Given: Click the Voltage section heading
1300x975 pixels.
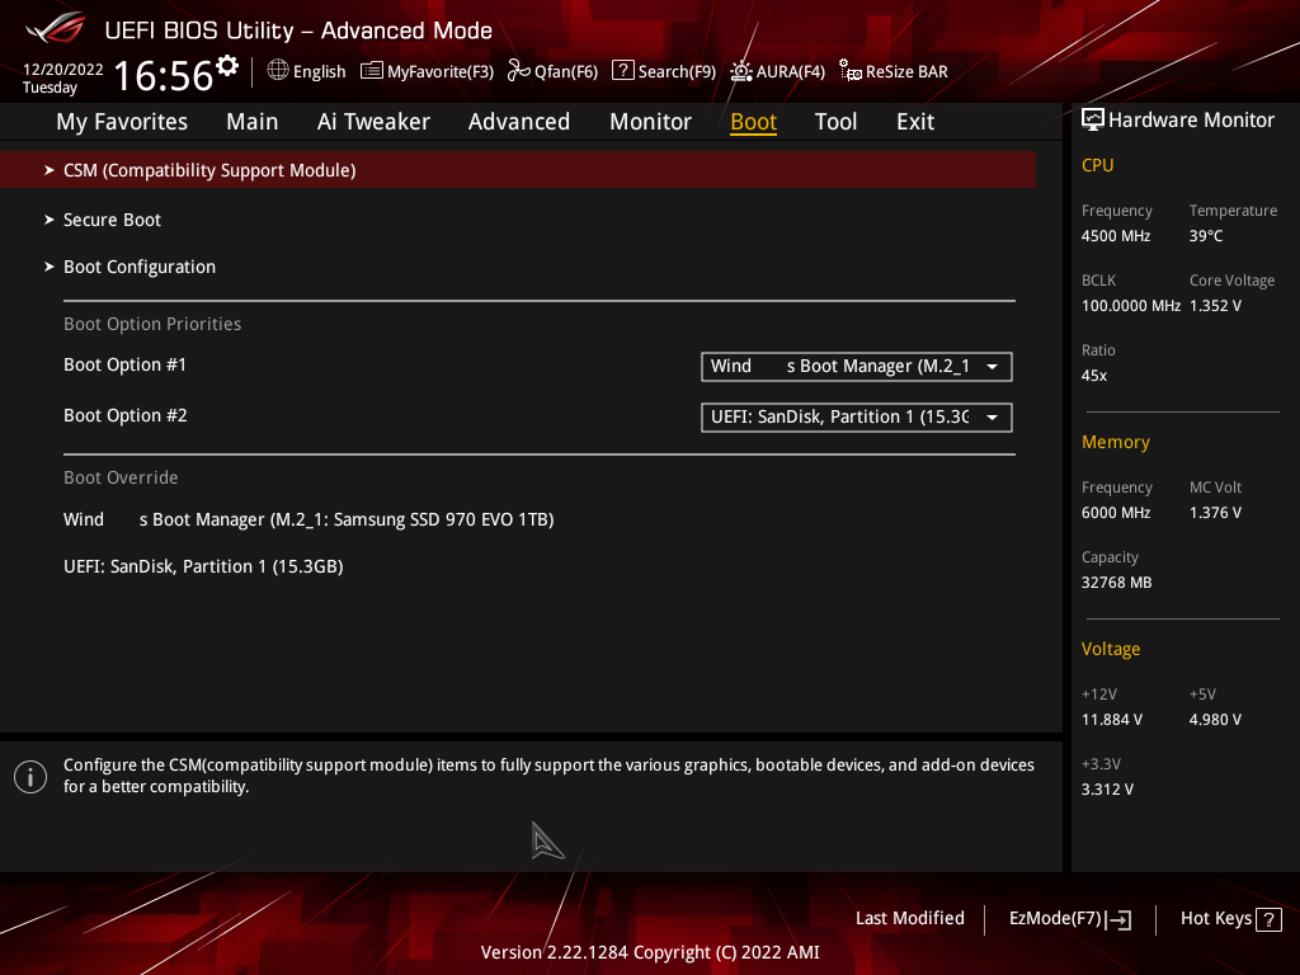Looking at the screenshot, I should [1110, 649].
